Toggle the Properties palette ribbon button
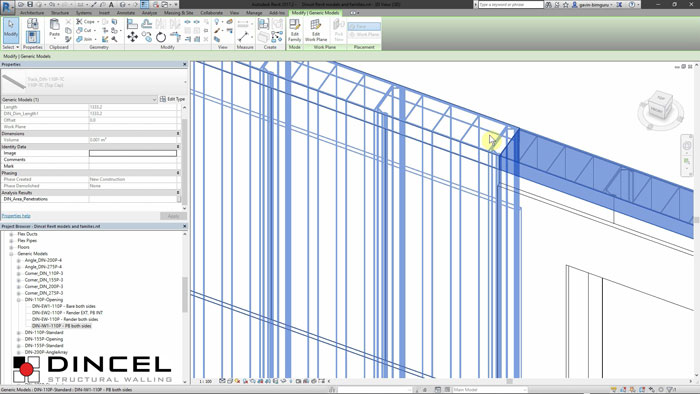This screenshot has height=394, width=700. tap(33, 37)
